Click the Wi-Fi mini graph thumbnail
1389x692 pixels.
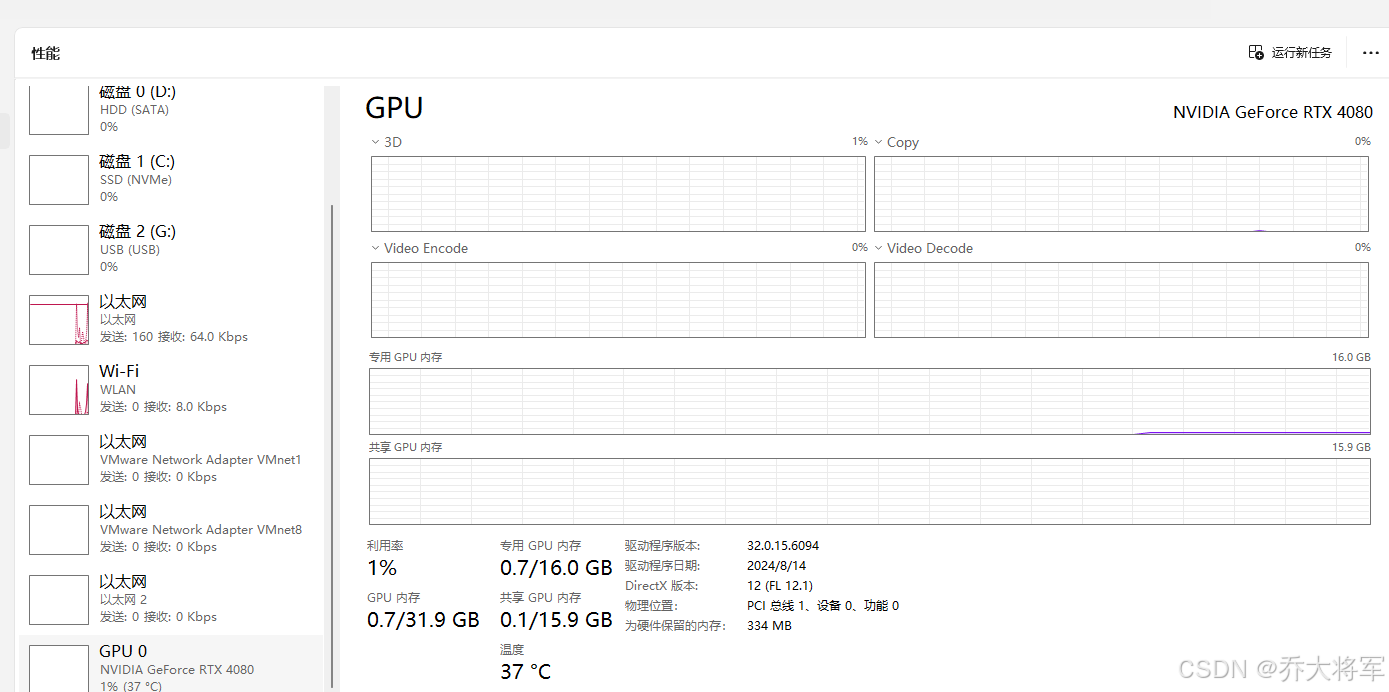pos(59,390)
